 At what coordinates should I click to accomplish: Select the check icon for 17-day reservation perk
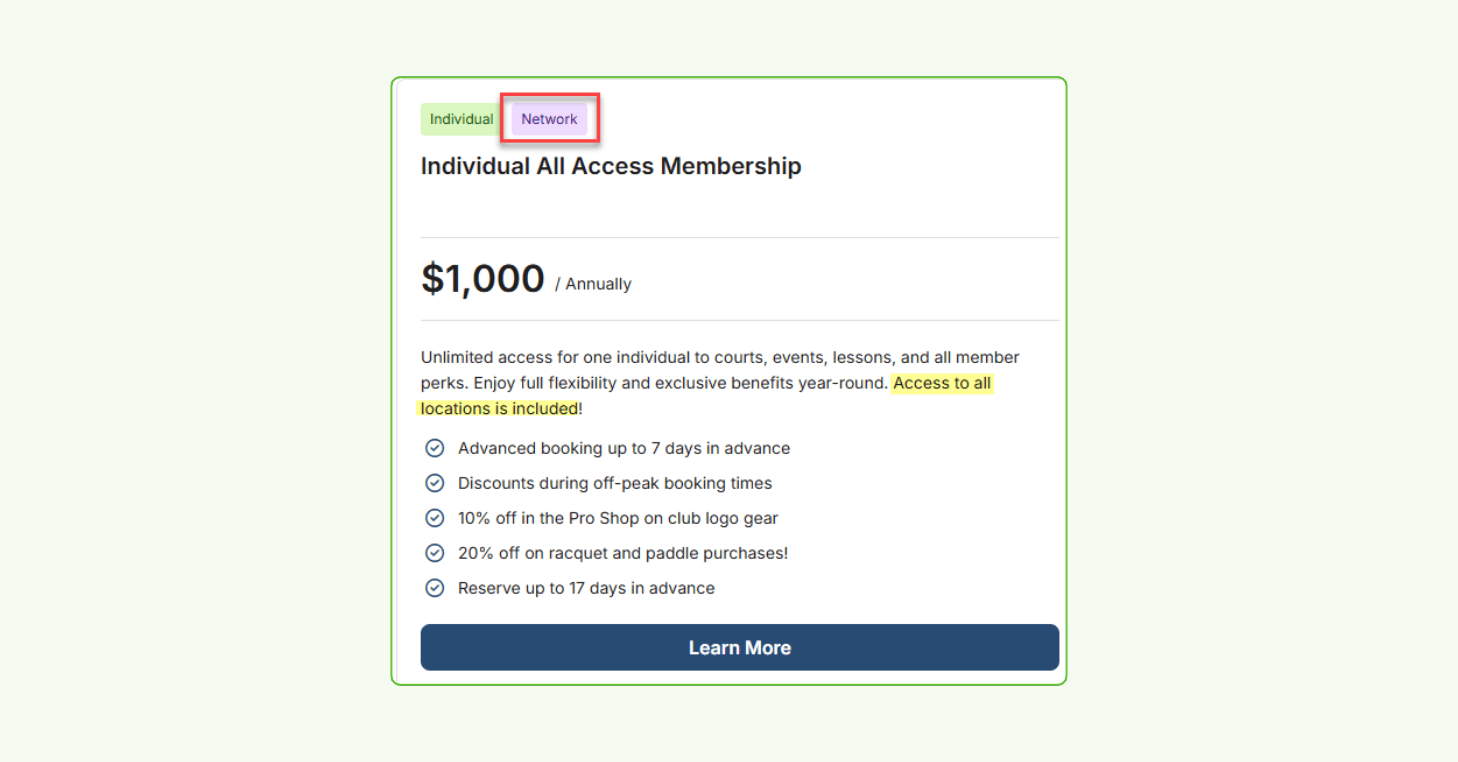coord(435,587)
